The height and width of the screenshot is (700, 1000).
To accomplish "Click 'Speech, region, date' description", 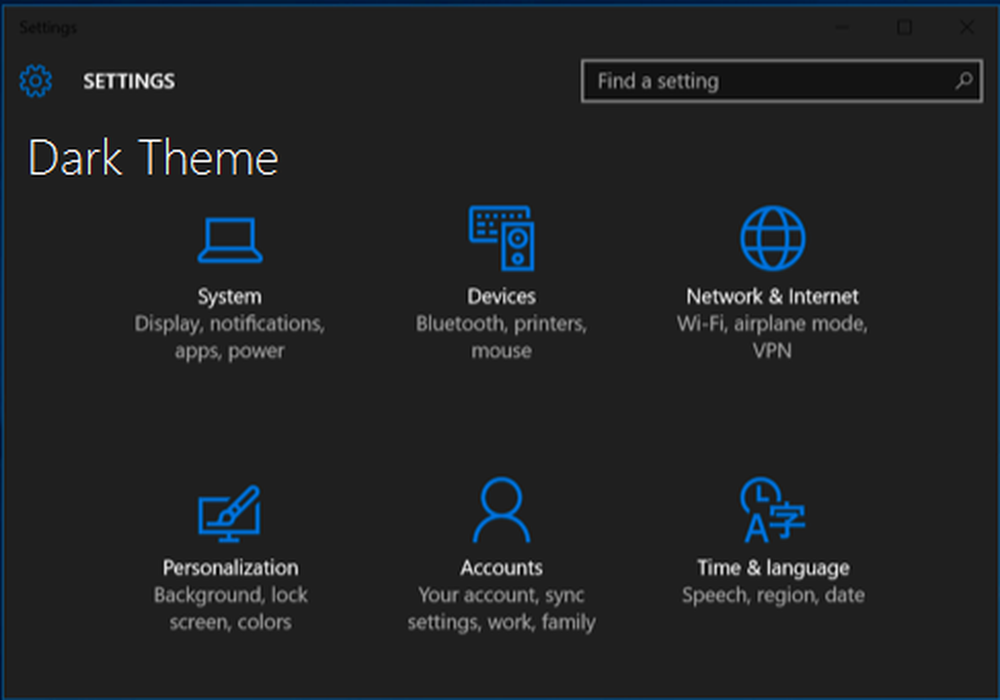I will coord(773,595).
